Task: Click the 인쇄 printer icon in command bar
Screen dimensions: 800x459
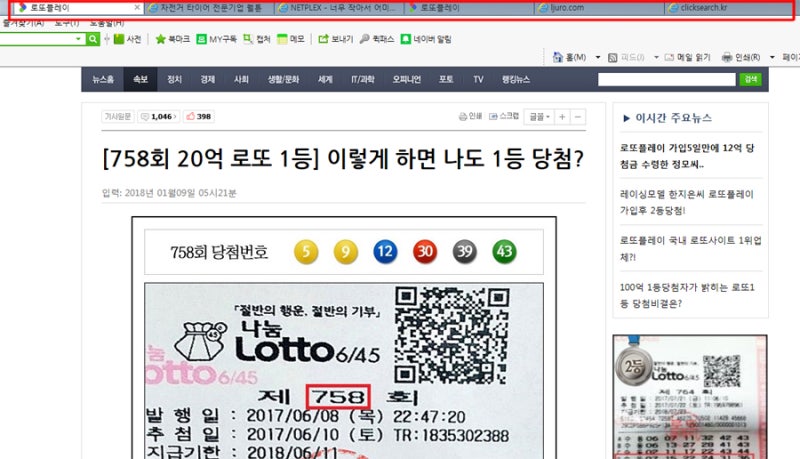Action: (x=727, y=58)
